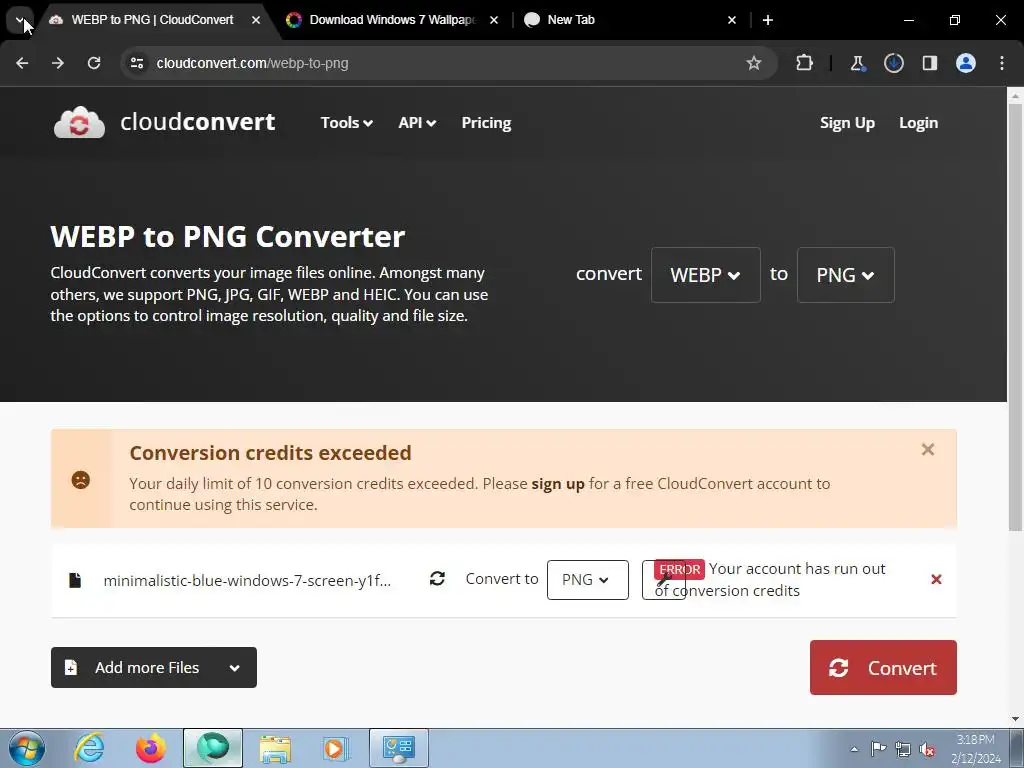View site information icon in address bar

(x=137, y=63)
